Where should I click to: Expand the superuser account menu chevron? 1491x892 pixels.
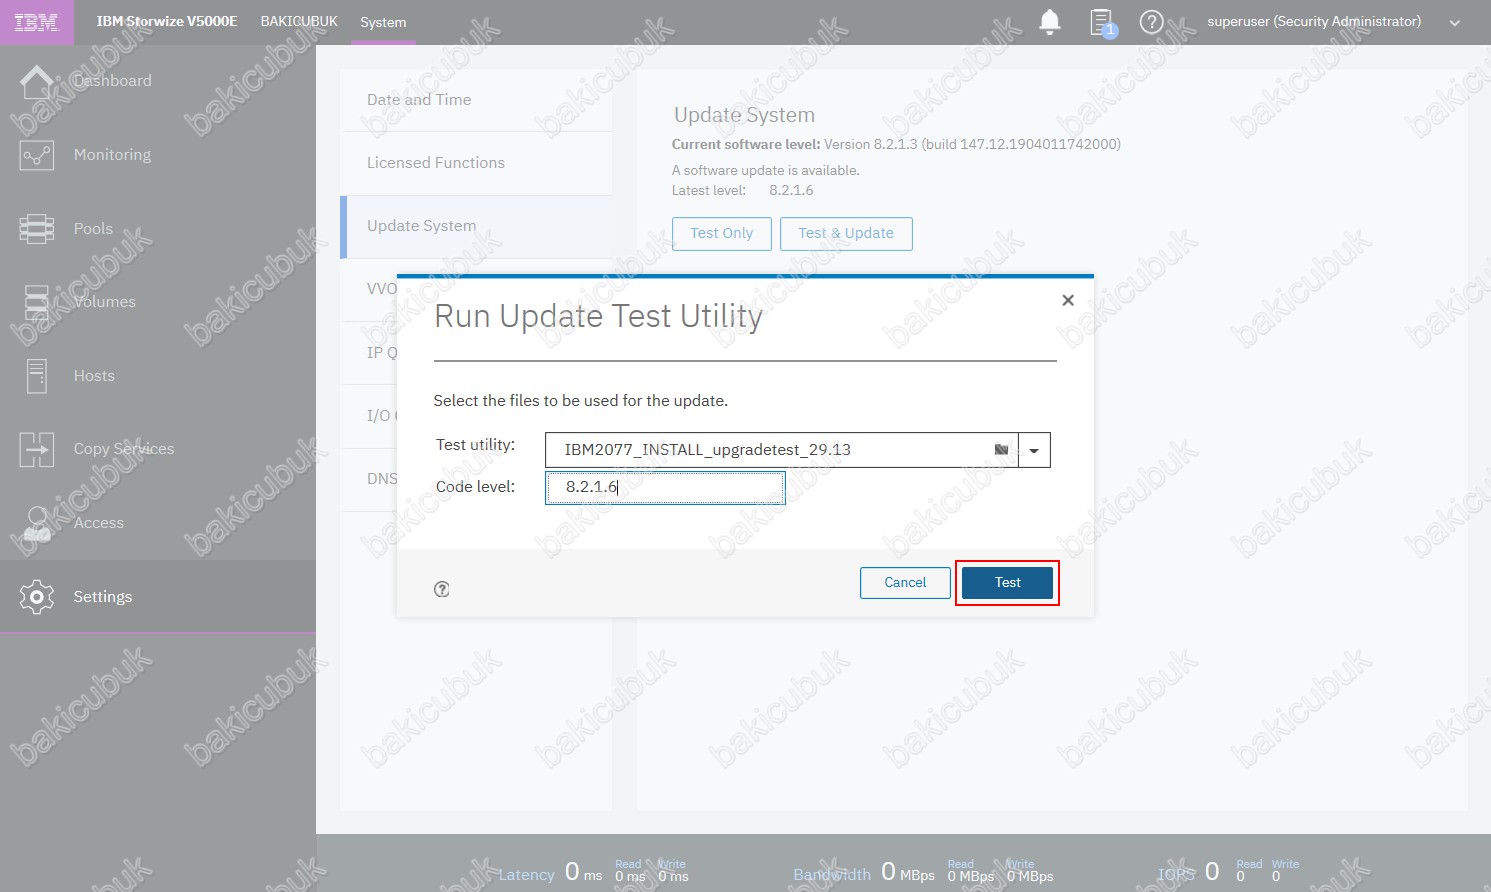[x=1455, y=23]
